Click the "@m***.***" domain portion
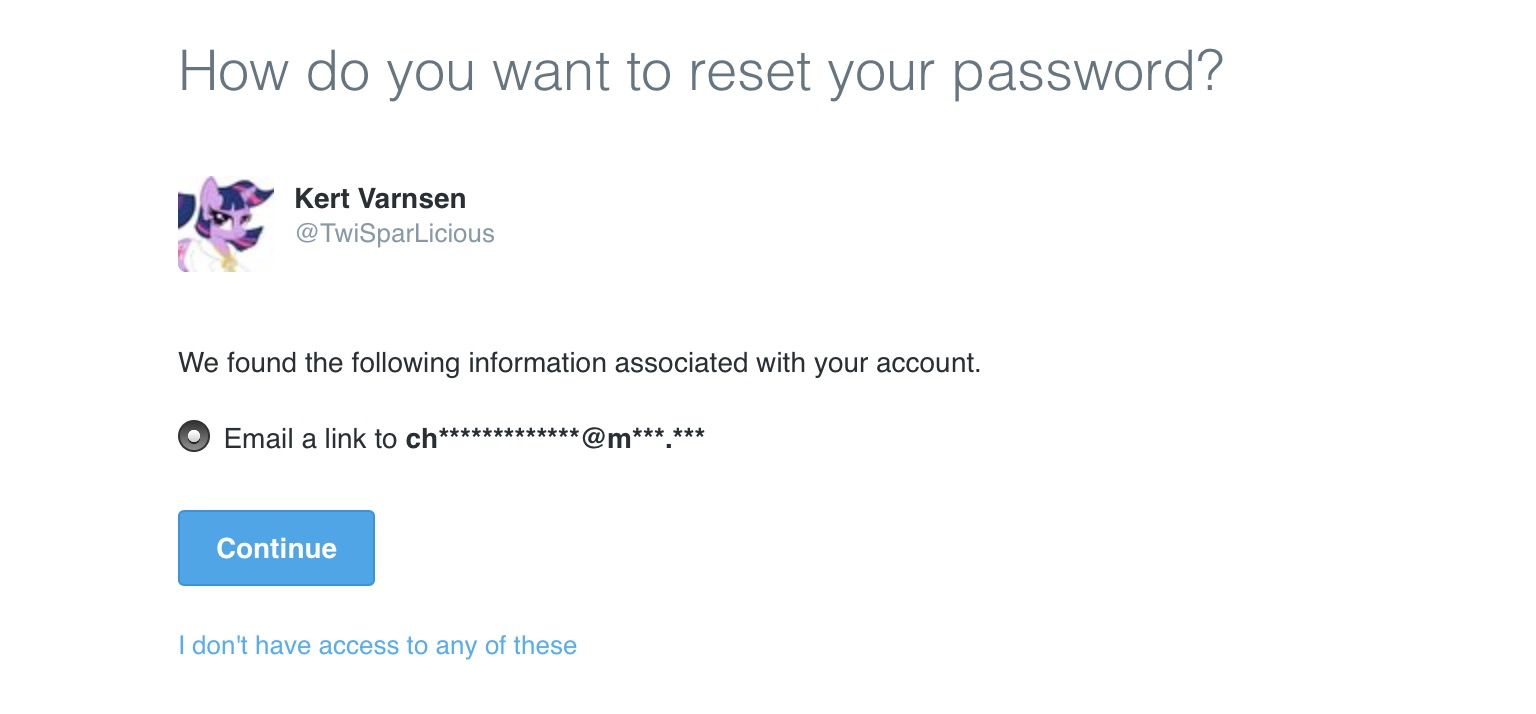Image resolution: width=1536 pixels, height=714 pixels. [643, 438]
